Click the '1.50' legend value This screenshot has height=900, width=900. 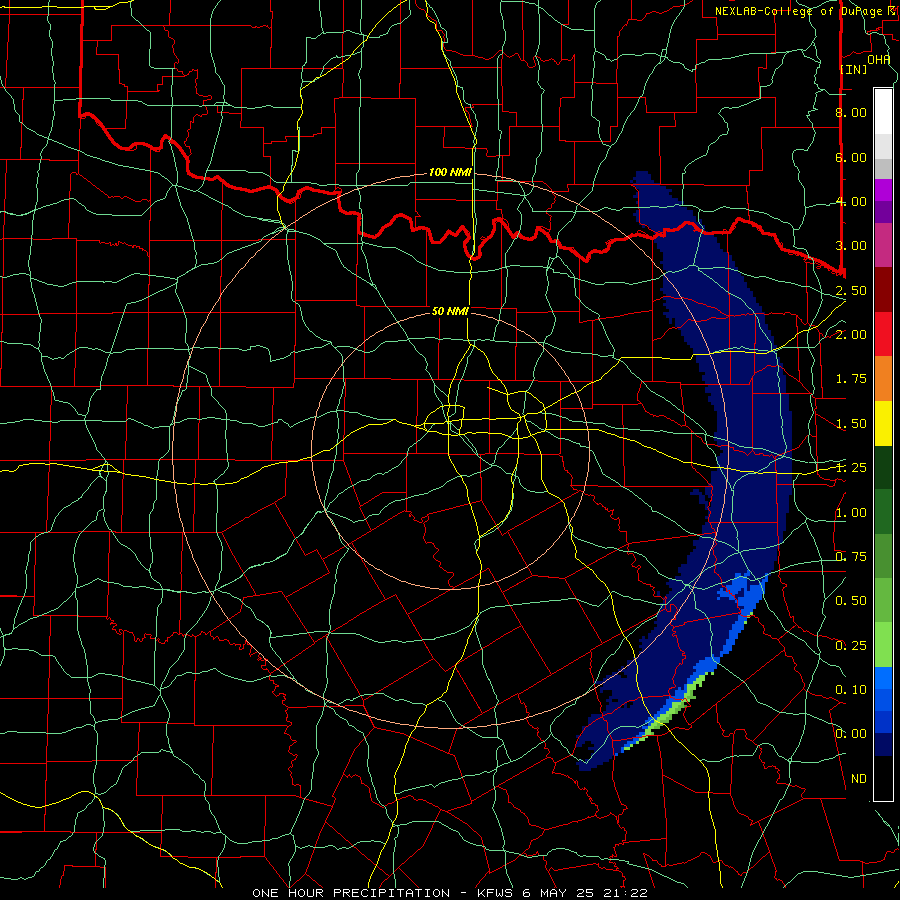[x=851, y=424]
